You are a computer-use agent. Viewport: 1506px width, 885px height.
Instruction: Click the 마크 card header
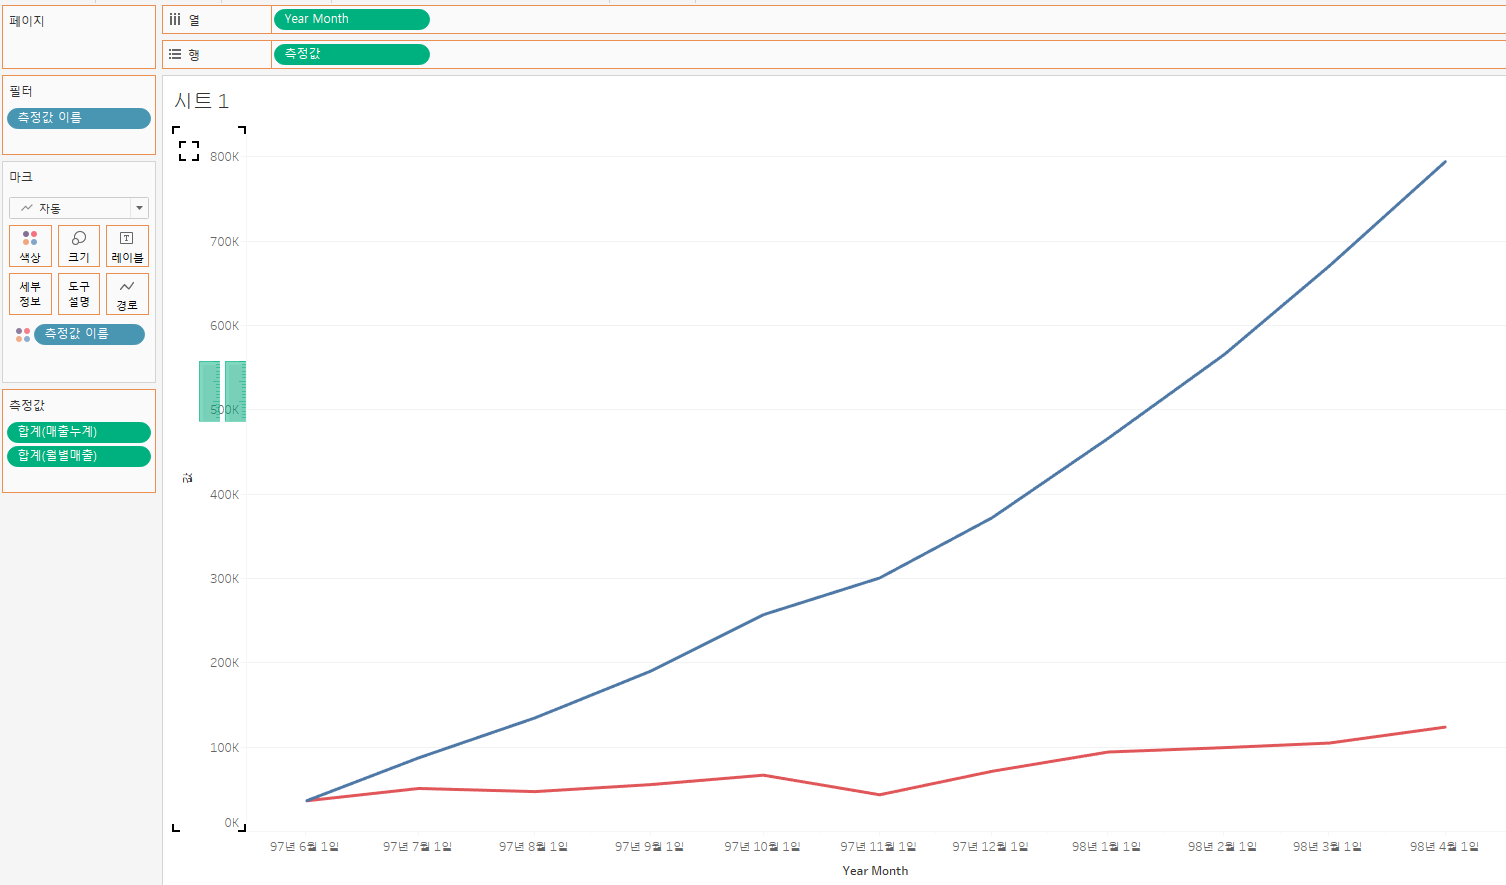pos(21,177)
